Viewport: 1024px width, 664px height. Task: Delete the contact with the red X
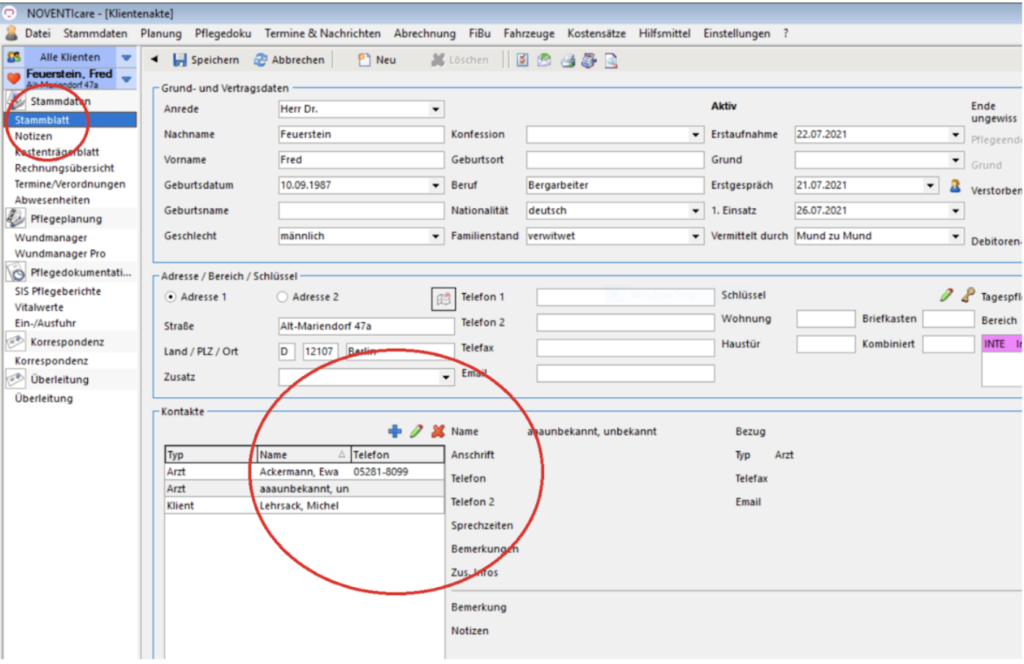(x=438, y=431)
